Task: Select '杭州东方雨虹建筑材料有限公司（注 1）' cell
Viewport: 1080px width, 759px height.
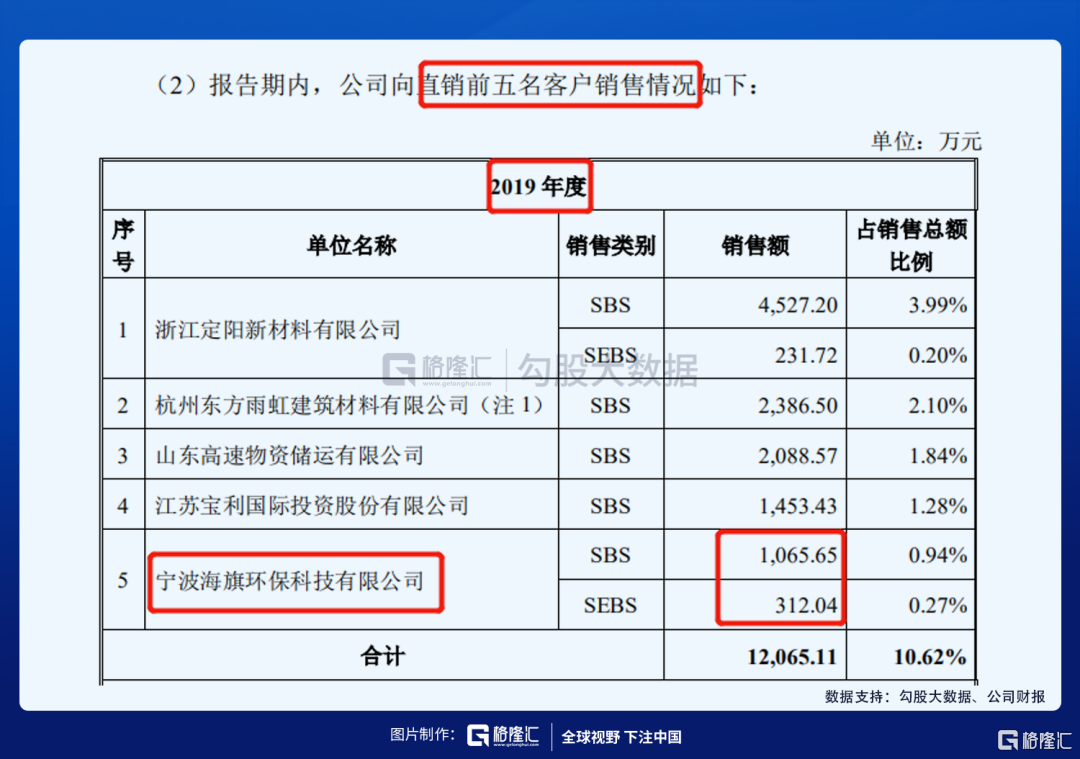Action: (x=351, y=404)
